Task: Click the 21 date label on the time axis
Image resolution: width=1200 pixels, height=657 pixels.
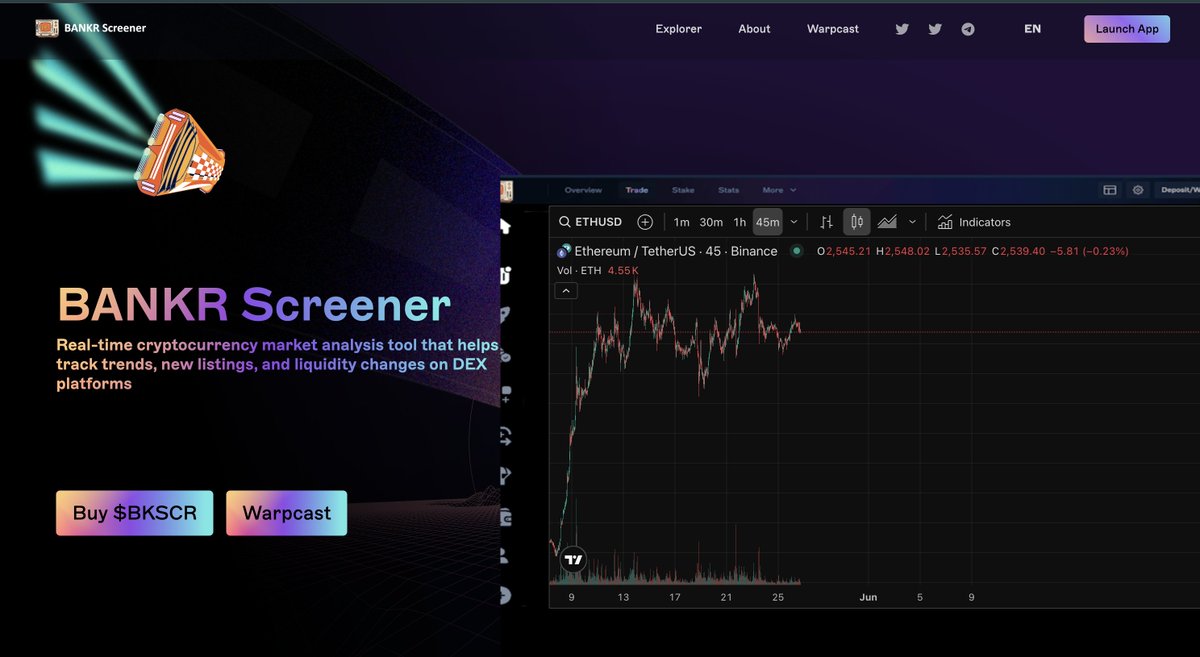Action: (727, 597)
